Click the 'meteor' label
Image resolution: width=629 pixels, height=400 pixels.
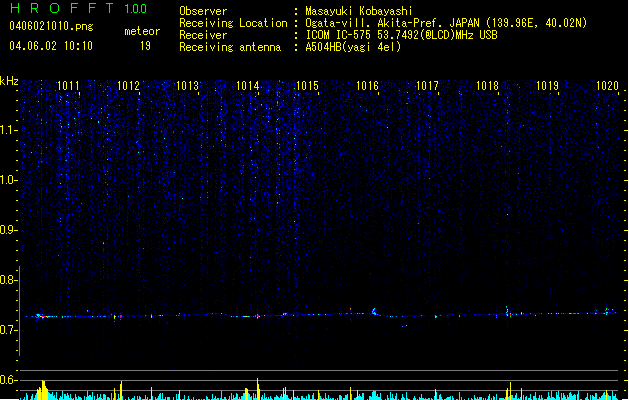point(142,31)
